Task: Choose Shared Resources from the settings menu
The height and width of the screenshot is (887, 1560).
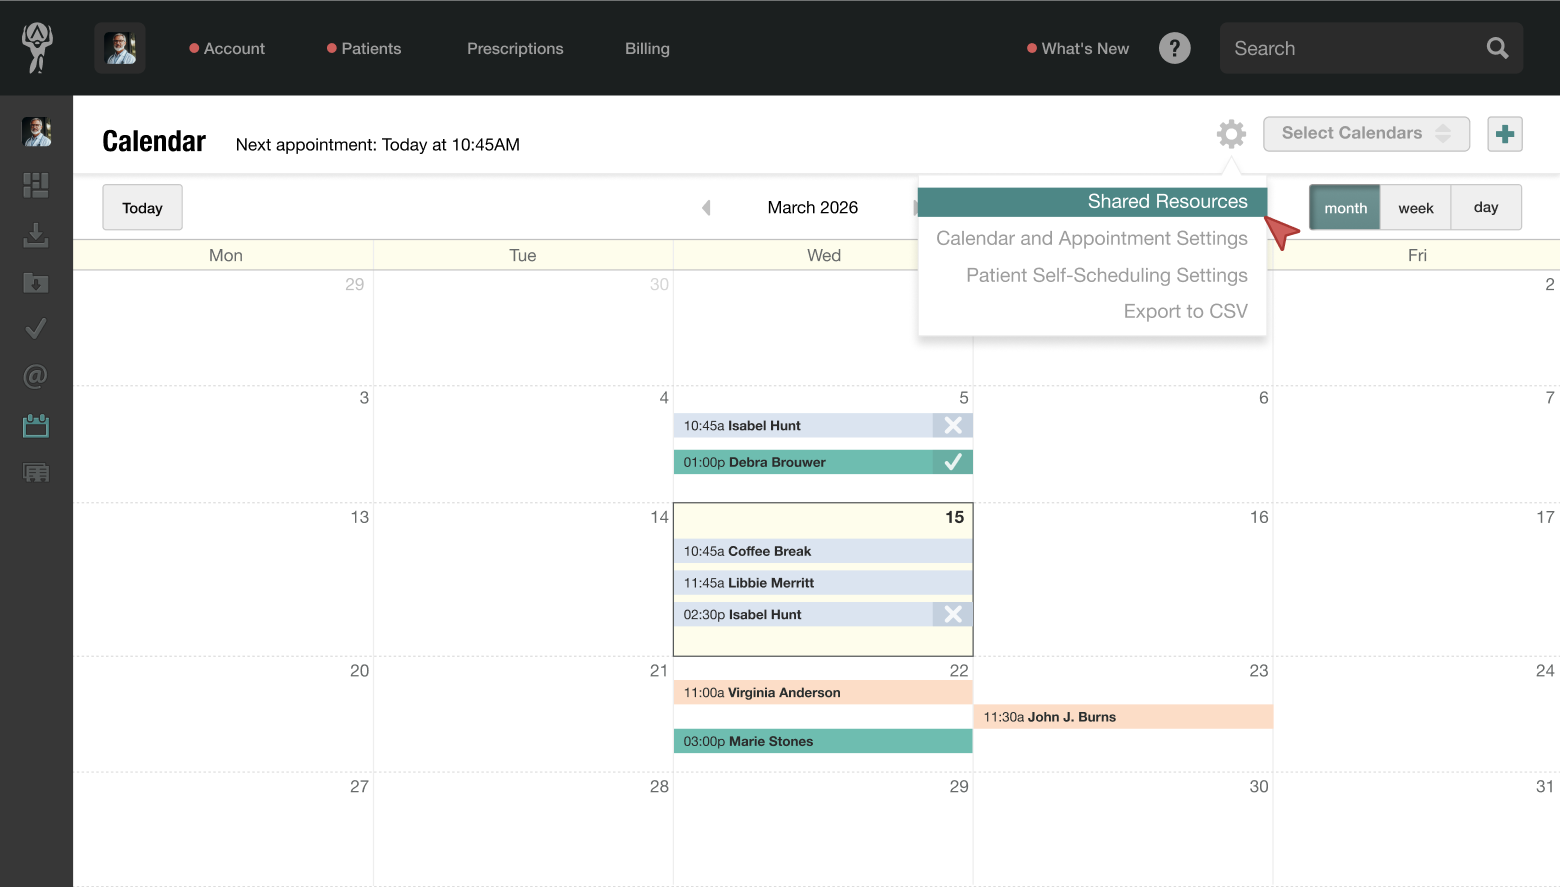Action: pos(1167,201)
